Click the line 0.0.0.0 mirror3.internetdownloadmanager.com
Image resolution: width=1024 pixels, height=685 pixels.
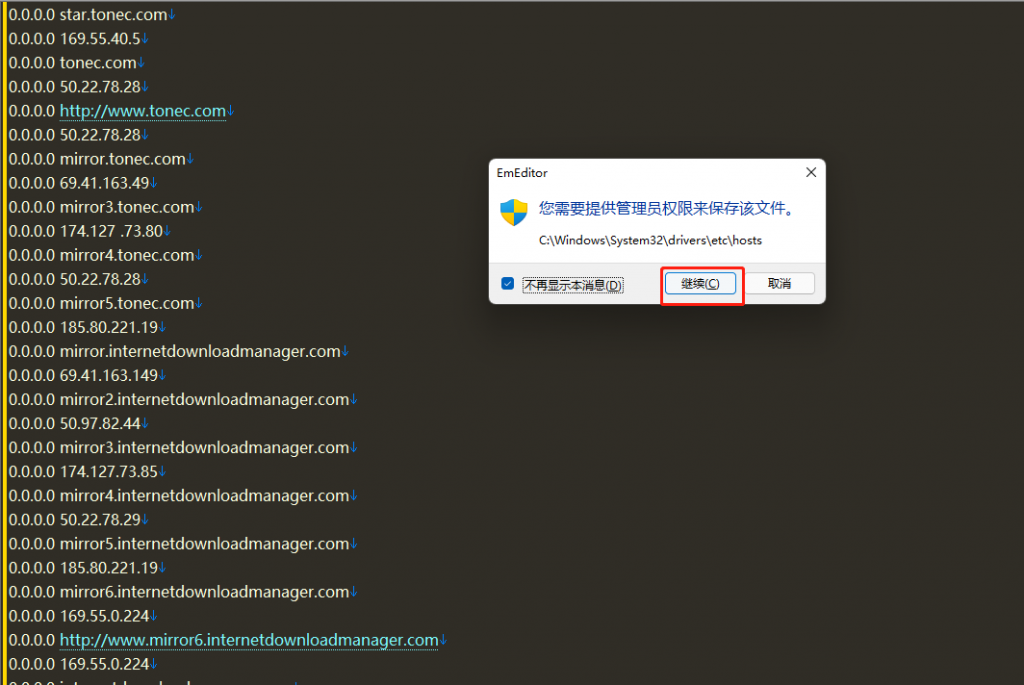[178, 447]
